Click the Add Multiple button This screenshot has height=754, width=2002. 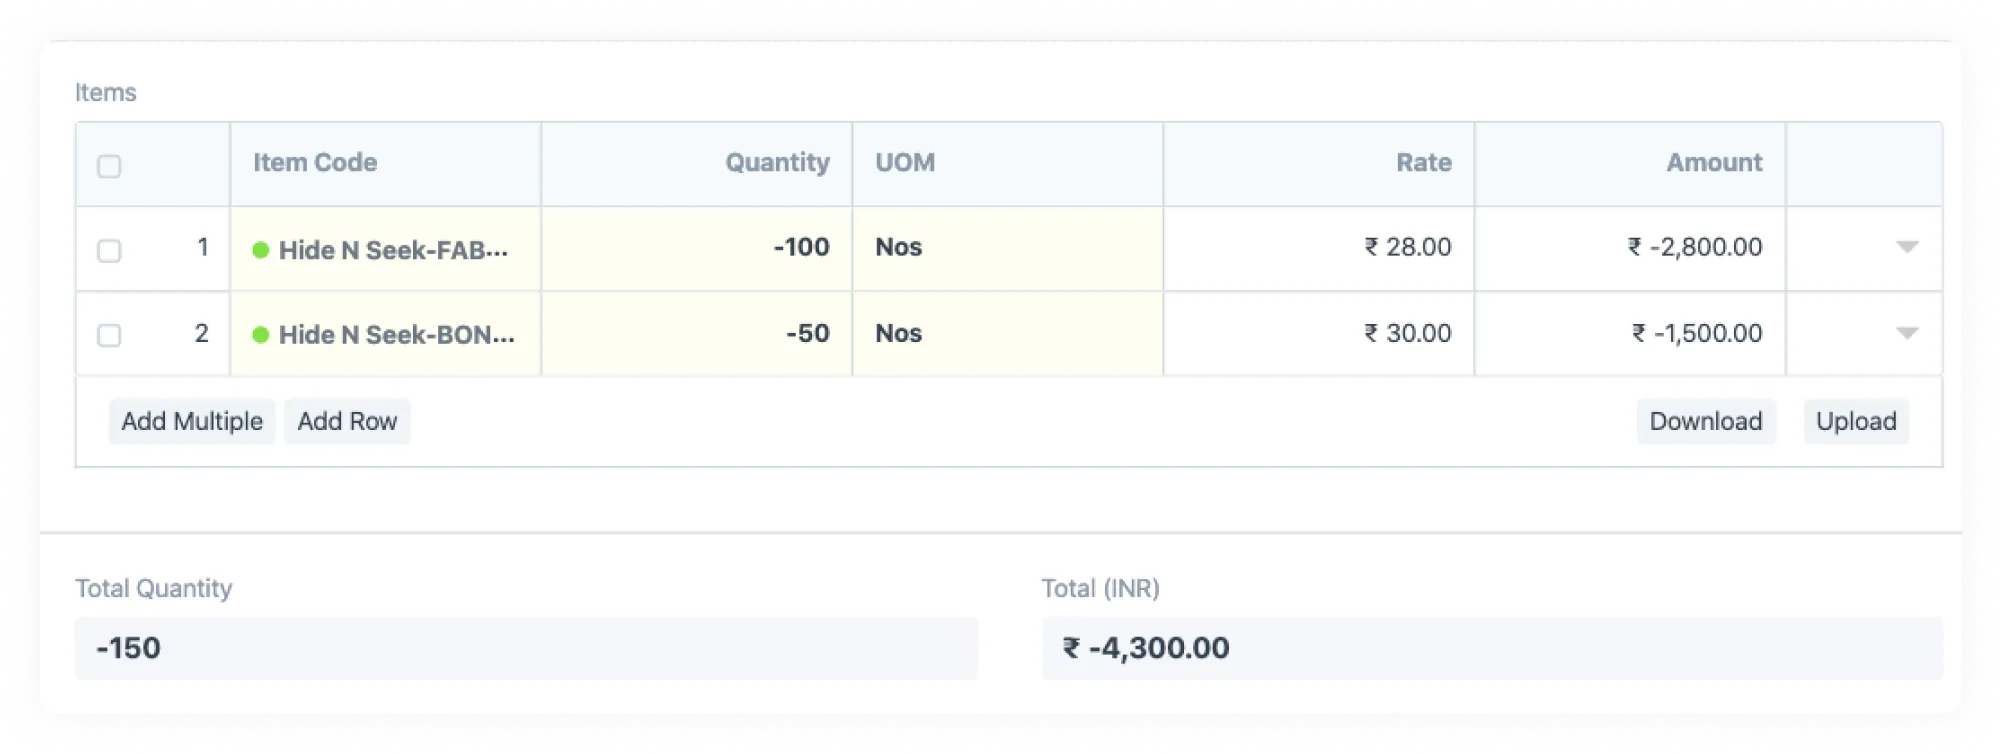[192, 421]
